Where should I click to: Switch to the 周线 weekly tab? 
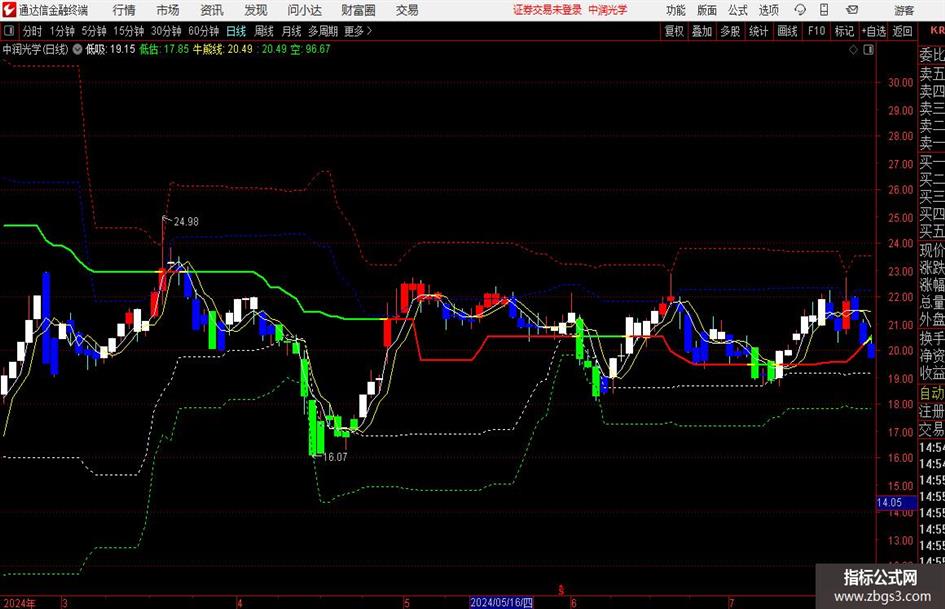pos(264,31)
